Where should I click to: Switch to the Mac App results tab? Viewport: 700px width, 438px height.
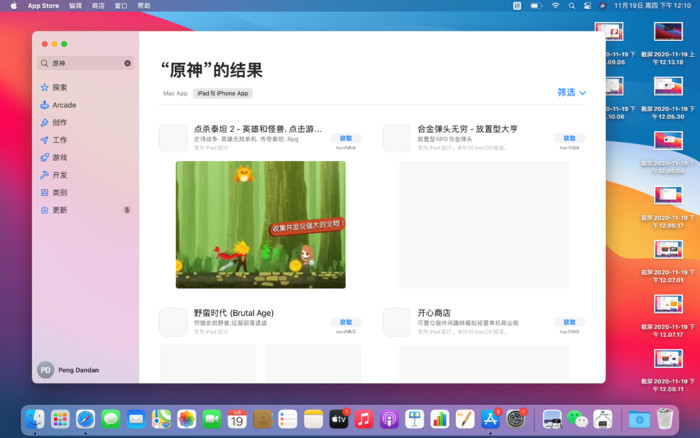tap(175, 93)
